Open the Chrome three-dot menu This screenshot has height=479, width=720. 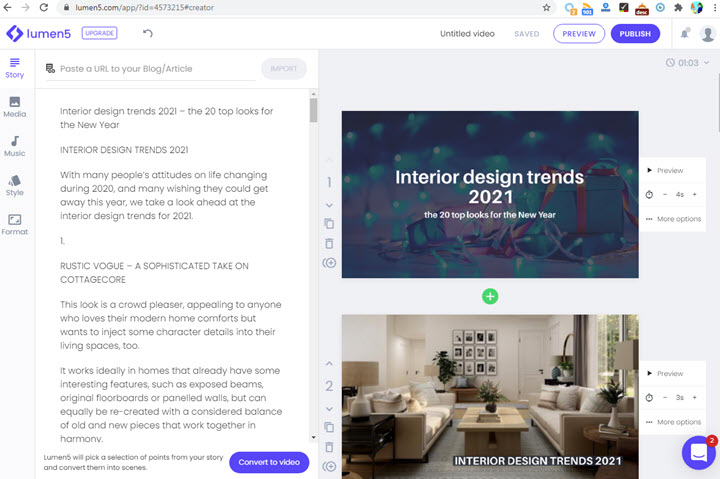(713, 7)
